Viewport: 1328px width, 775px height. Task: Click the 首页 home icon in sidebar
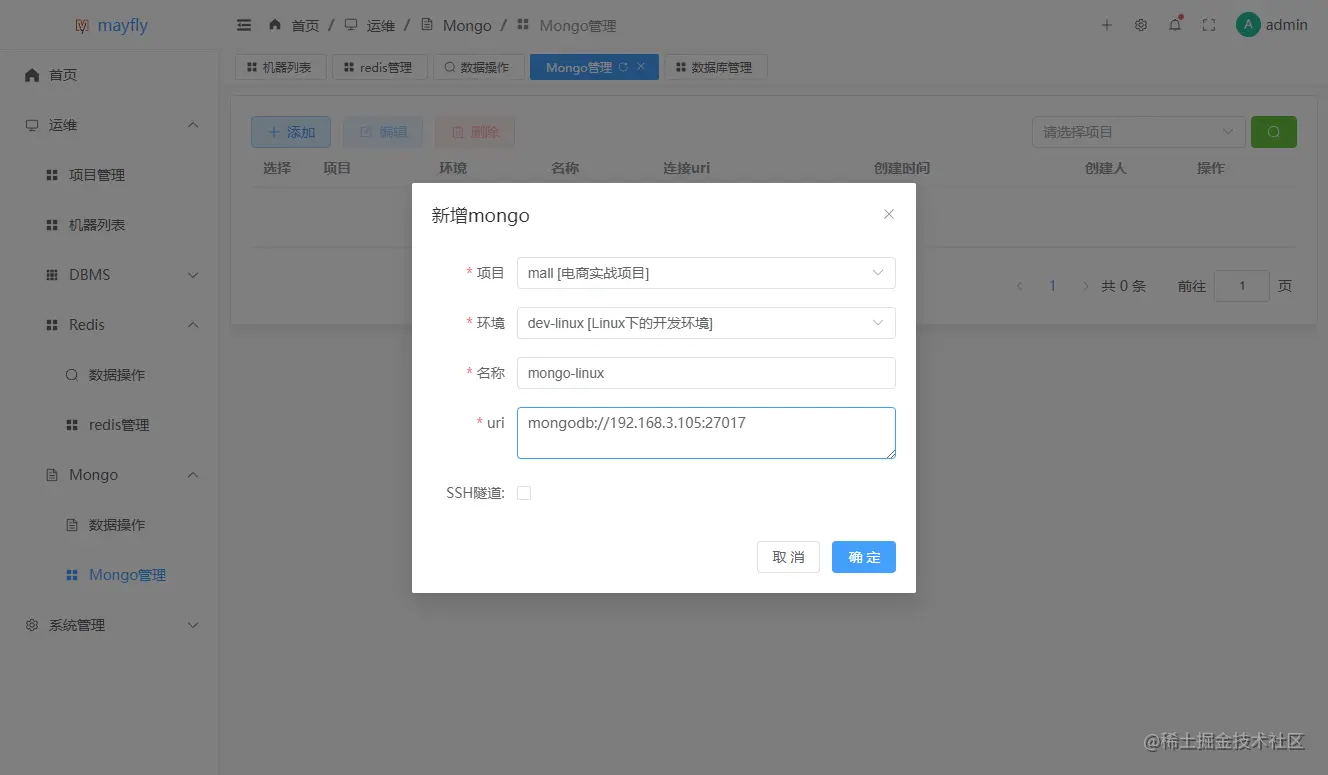(32, 75)
